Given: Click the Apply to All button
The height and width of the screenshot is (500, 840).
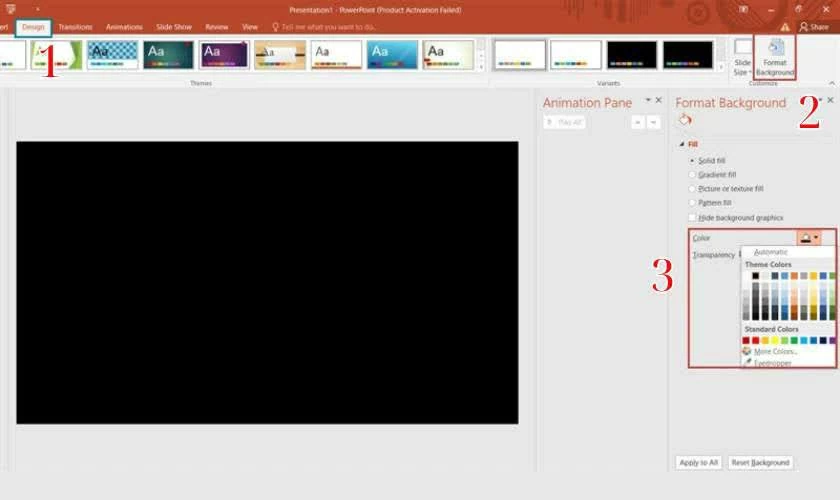Looking at the screenshot, I should click(698, 462).
